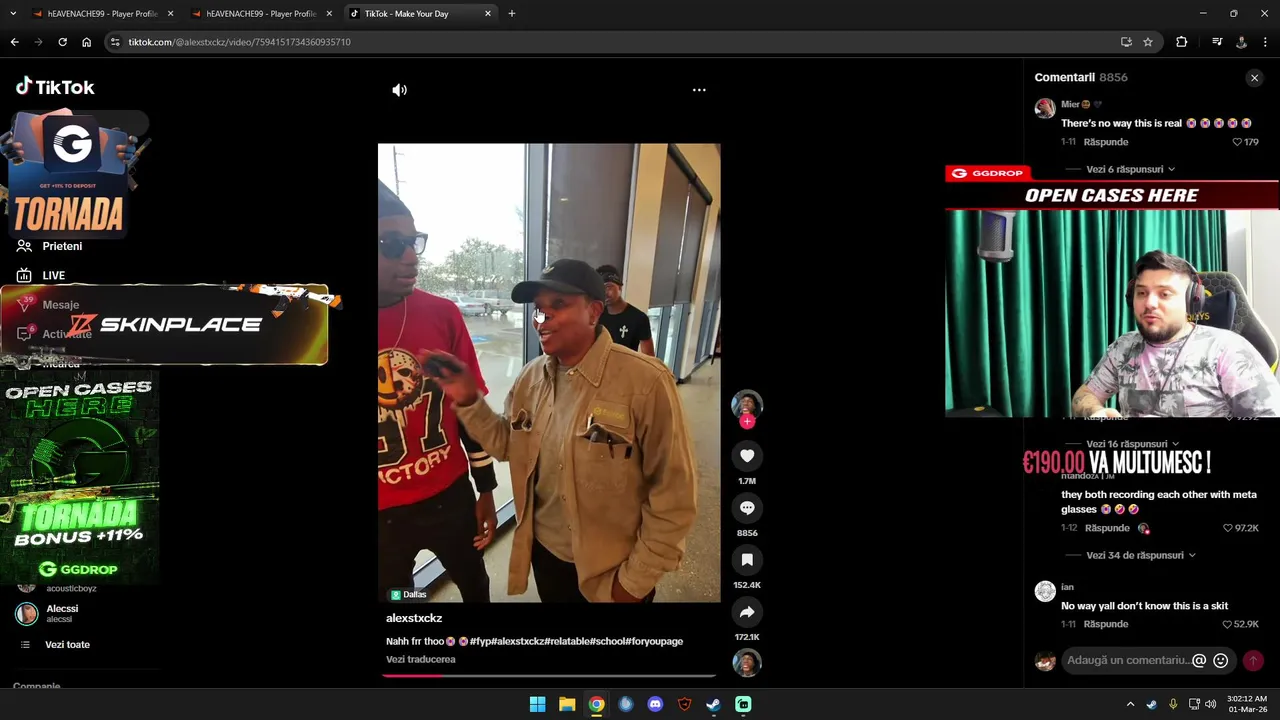Open the sound disc below share count

[747, 663]
